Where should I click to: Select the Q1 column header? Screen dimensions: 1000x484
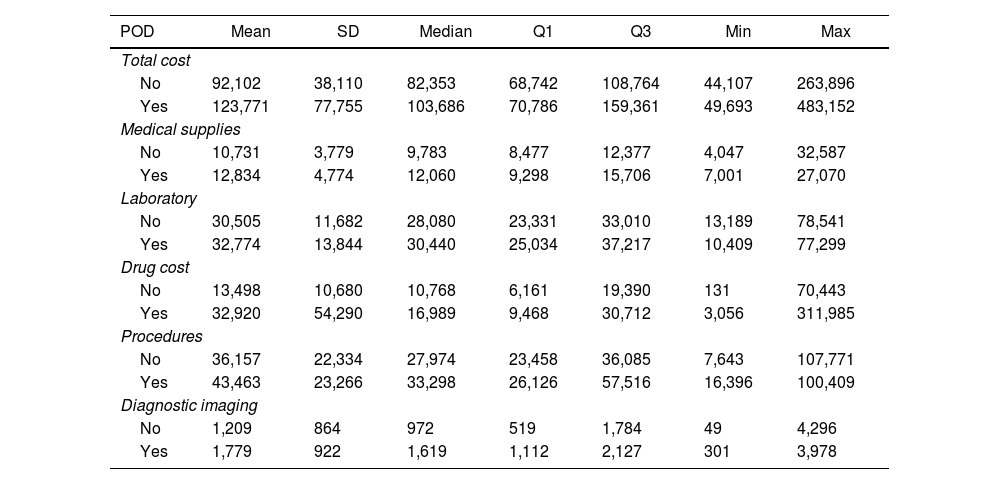[542, 32]
